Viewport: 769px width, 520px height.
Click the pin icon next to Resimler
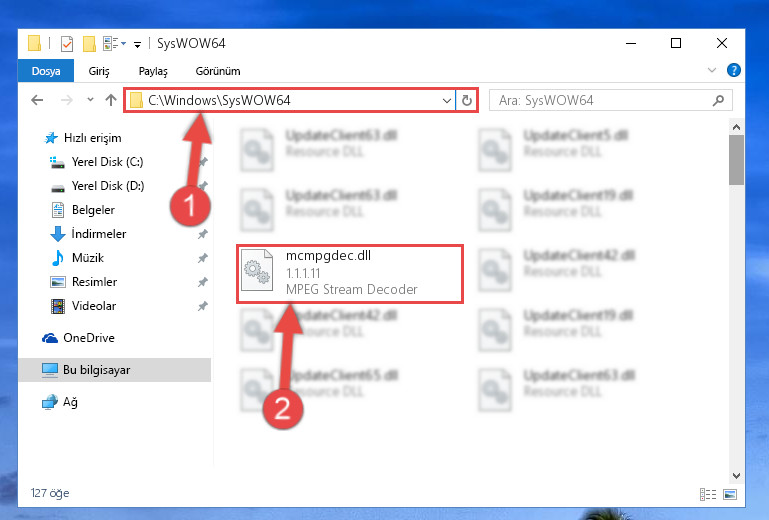coord(203,282)
